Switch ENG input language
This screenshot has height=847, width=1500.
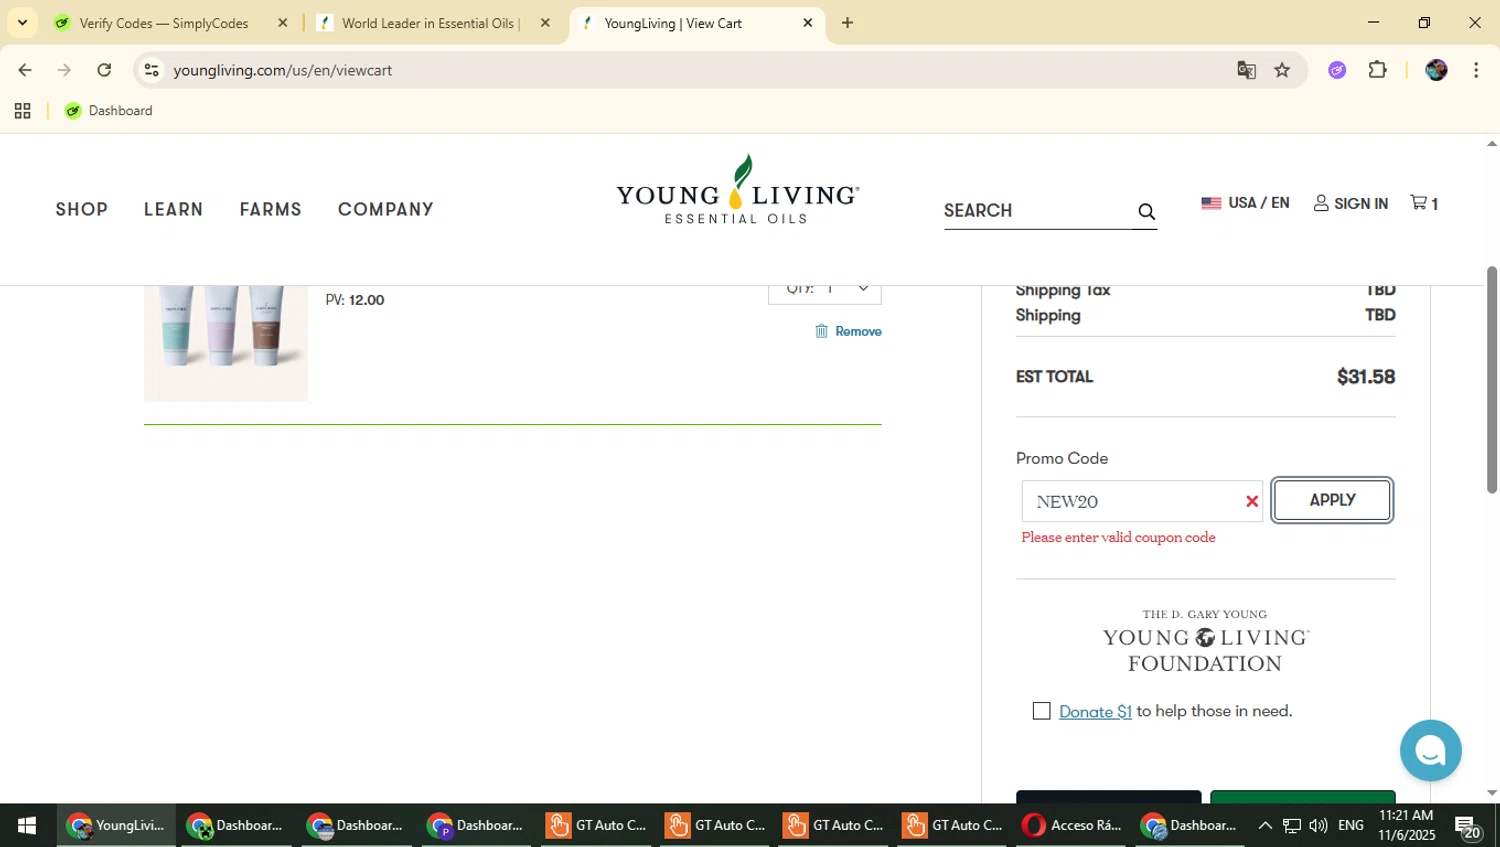(x=1350, y=825)
